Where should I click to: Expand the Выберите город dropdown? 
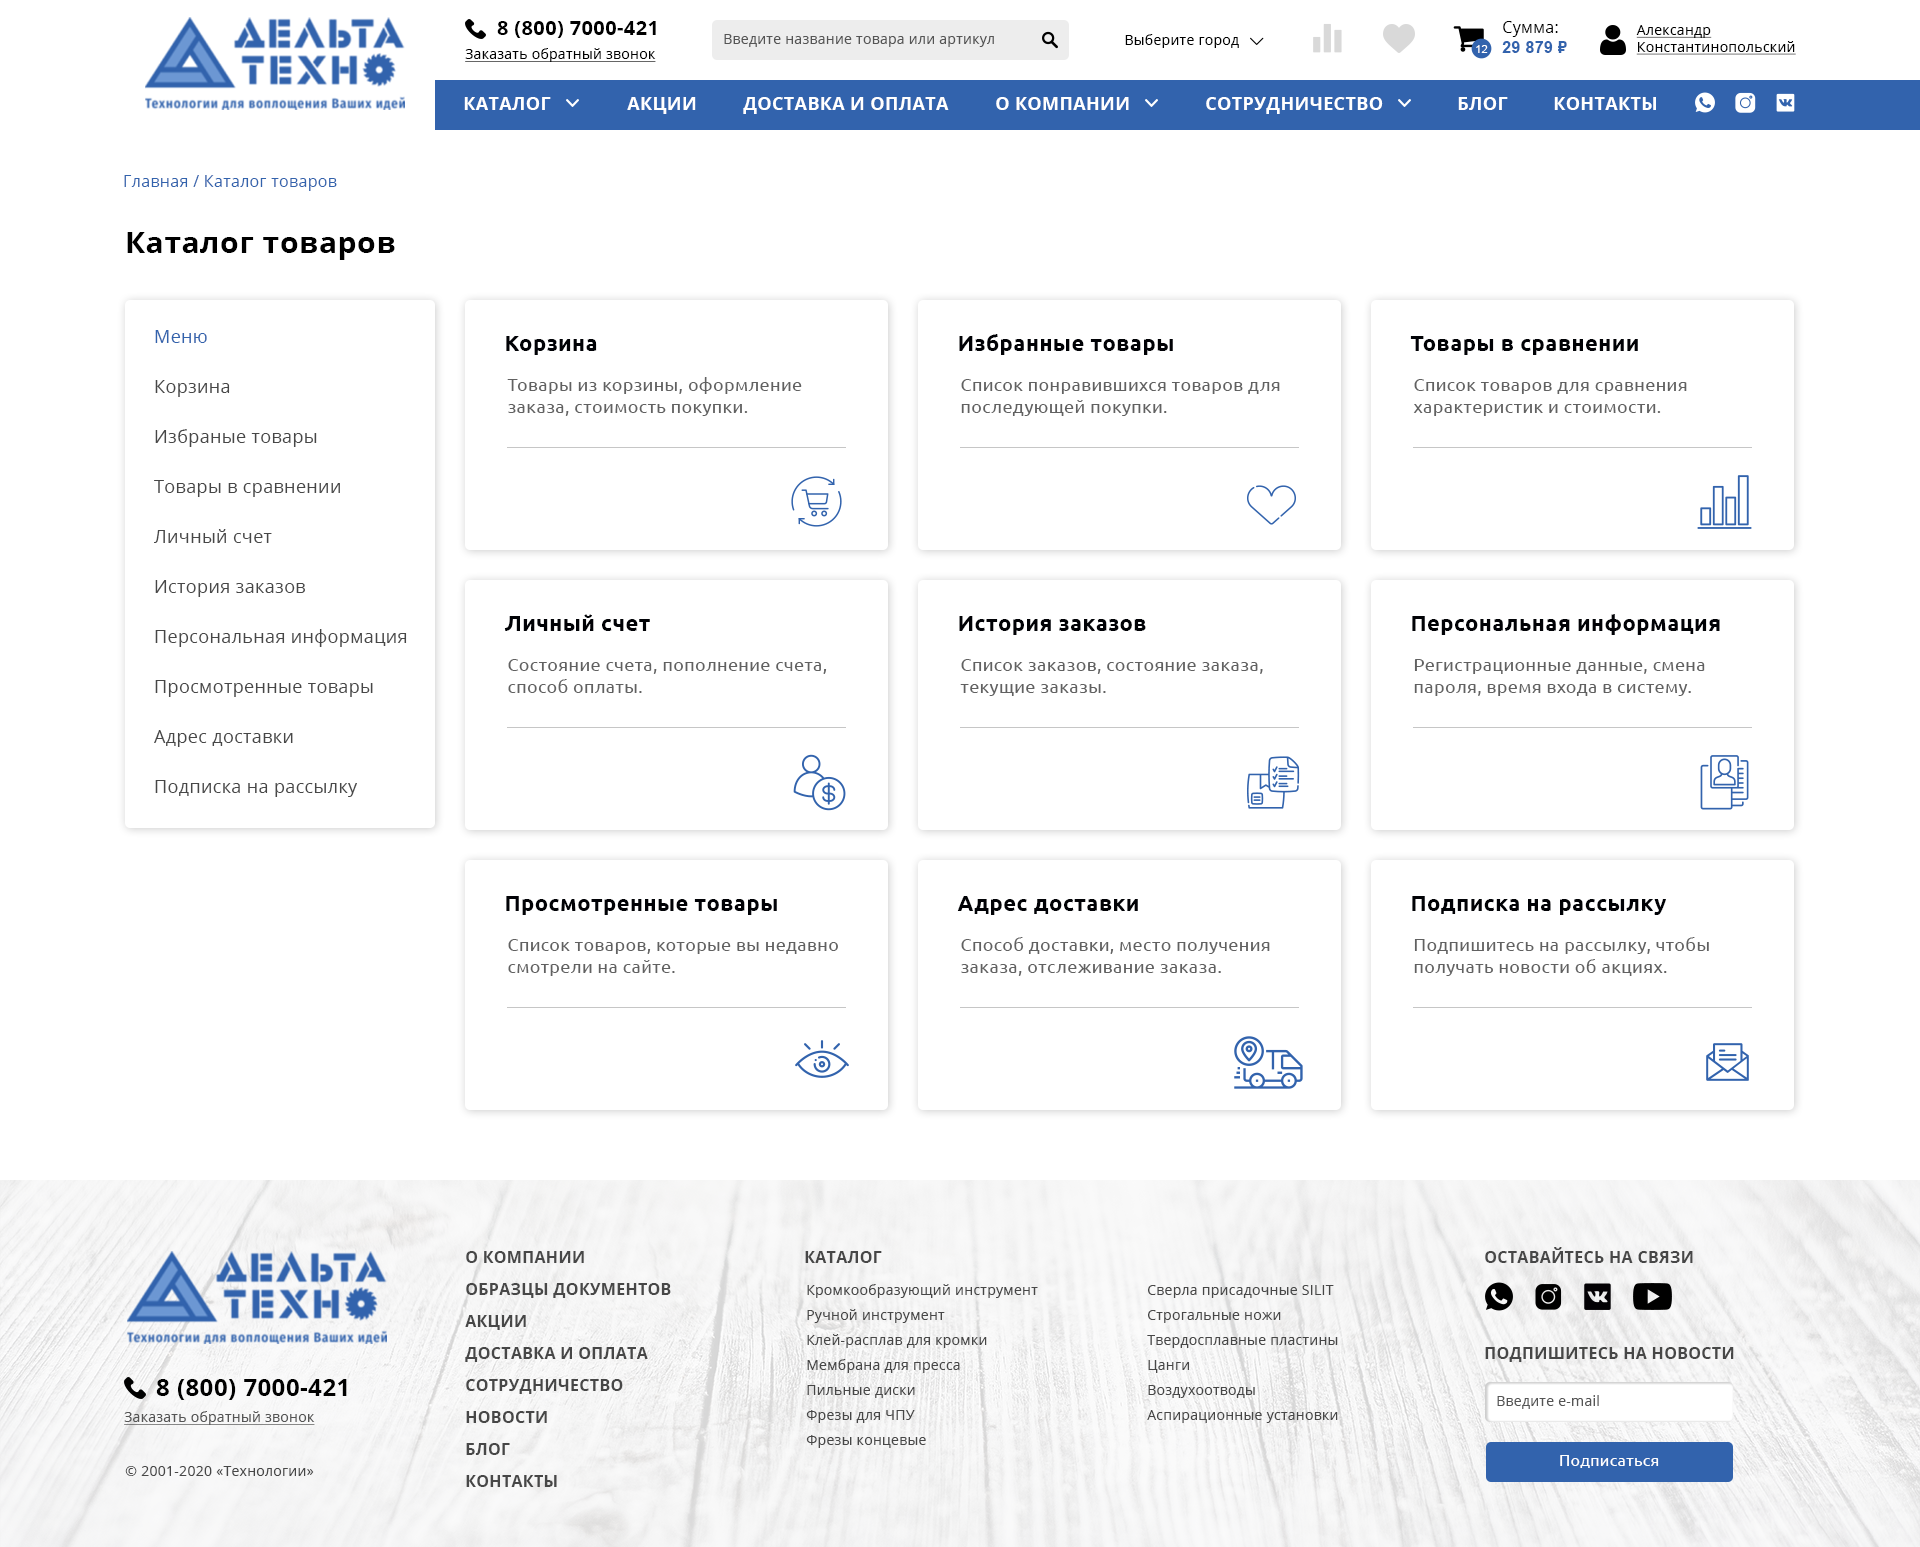tap(1194, 40)
